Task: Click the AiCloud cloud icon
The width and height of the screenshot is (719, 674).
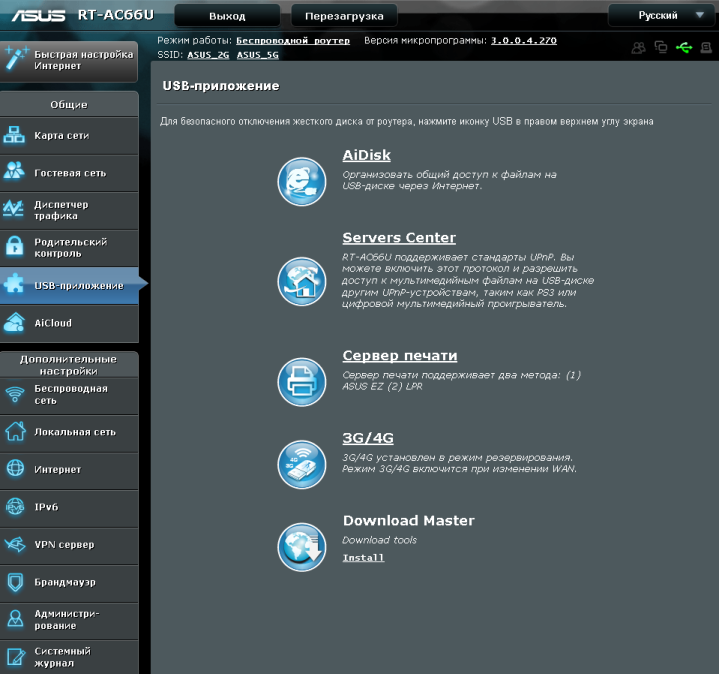Action: pyautogui.click(x=14, y=322)
